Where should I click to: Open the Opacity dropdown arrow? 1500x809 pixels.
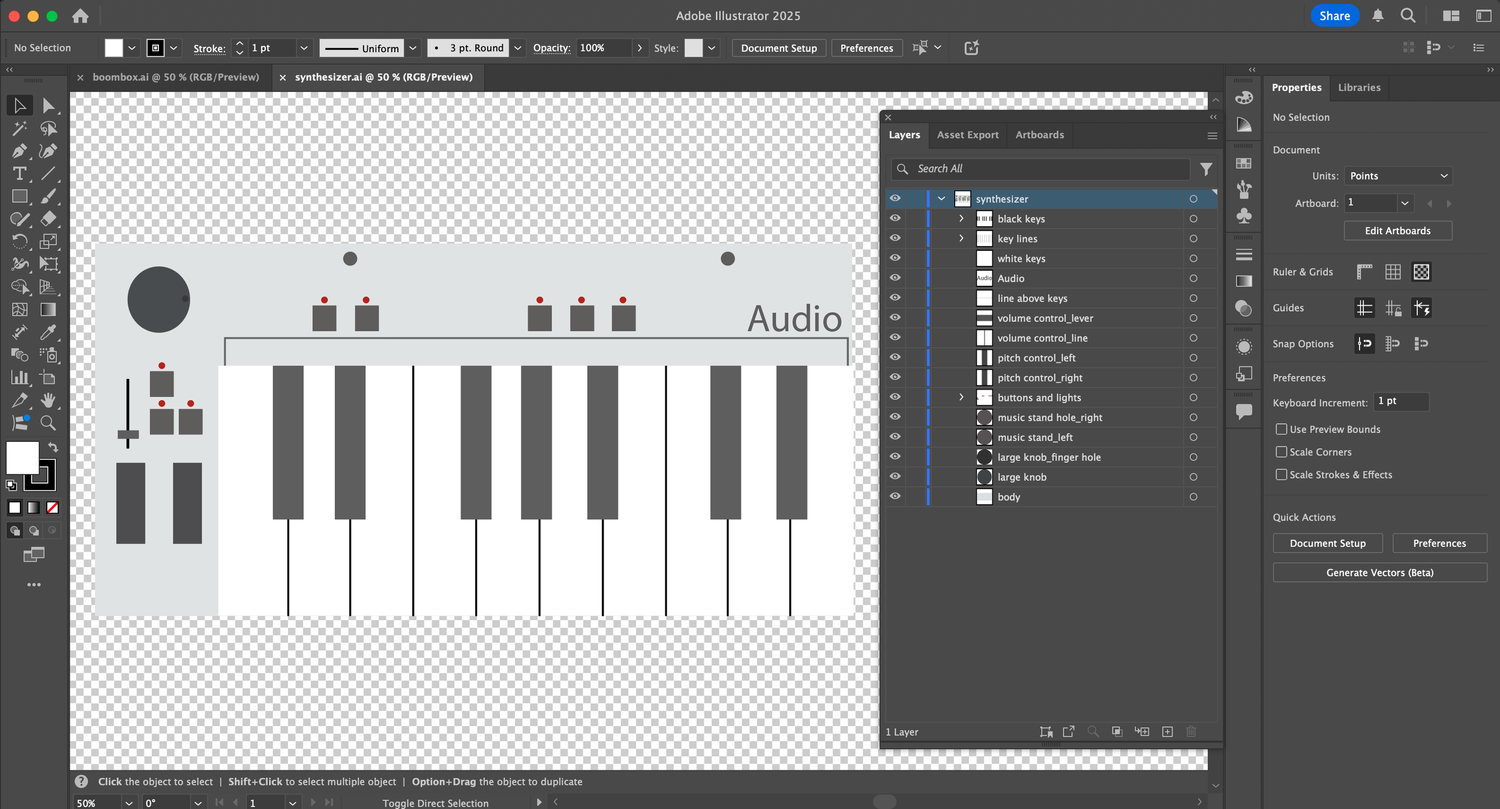[639, 48]
